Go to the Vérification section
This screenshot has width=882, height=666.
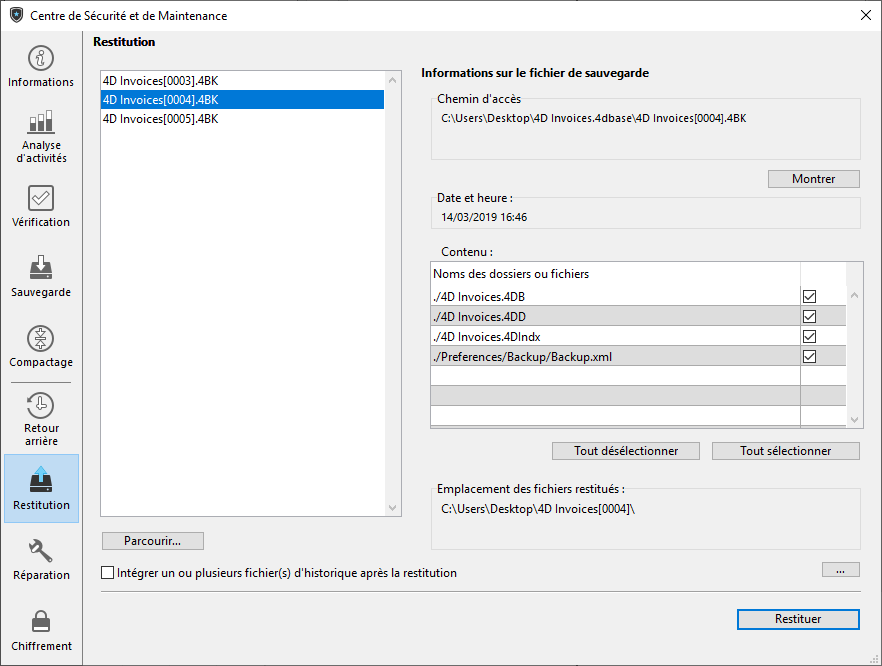[41, 198]
